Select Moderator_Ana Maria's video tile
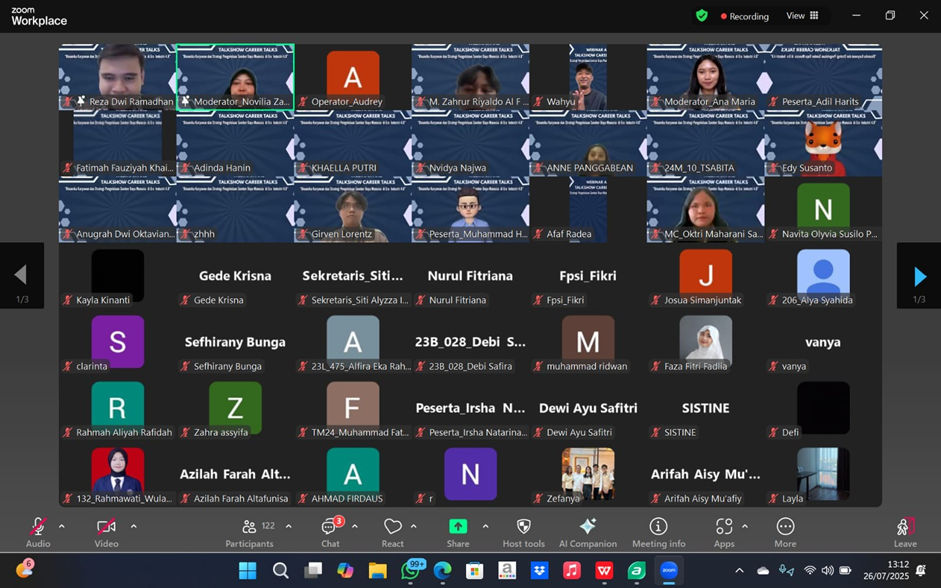The width and height of the screenshot is (941, 588). [705, 77]
